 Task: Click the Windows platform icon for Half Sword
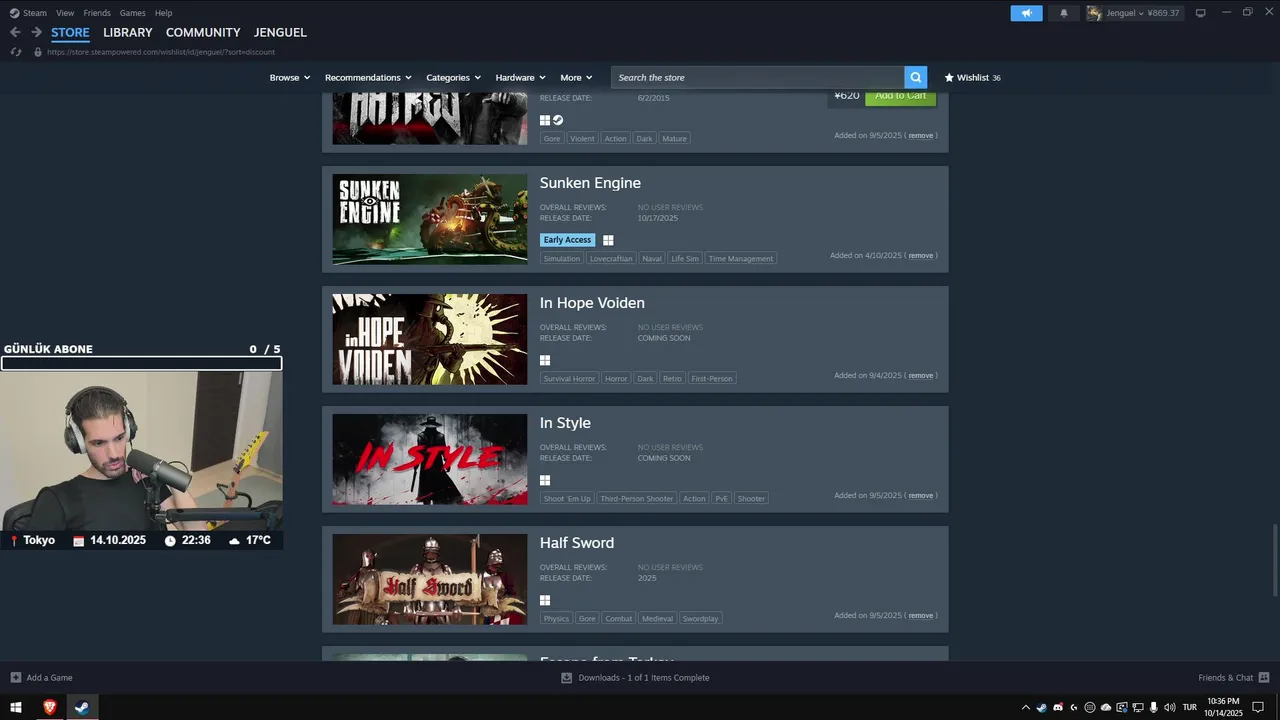[545, 600]
